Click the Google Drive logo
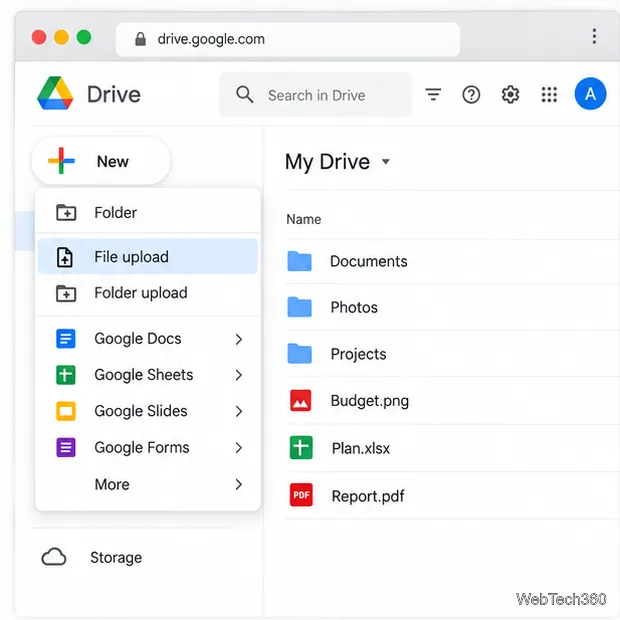620x620 pixels. (55, 93)
